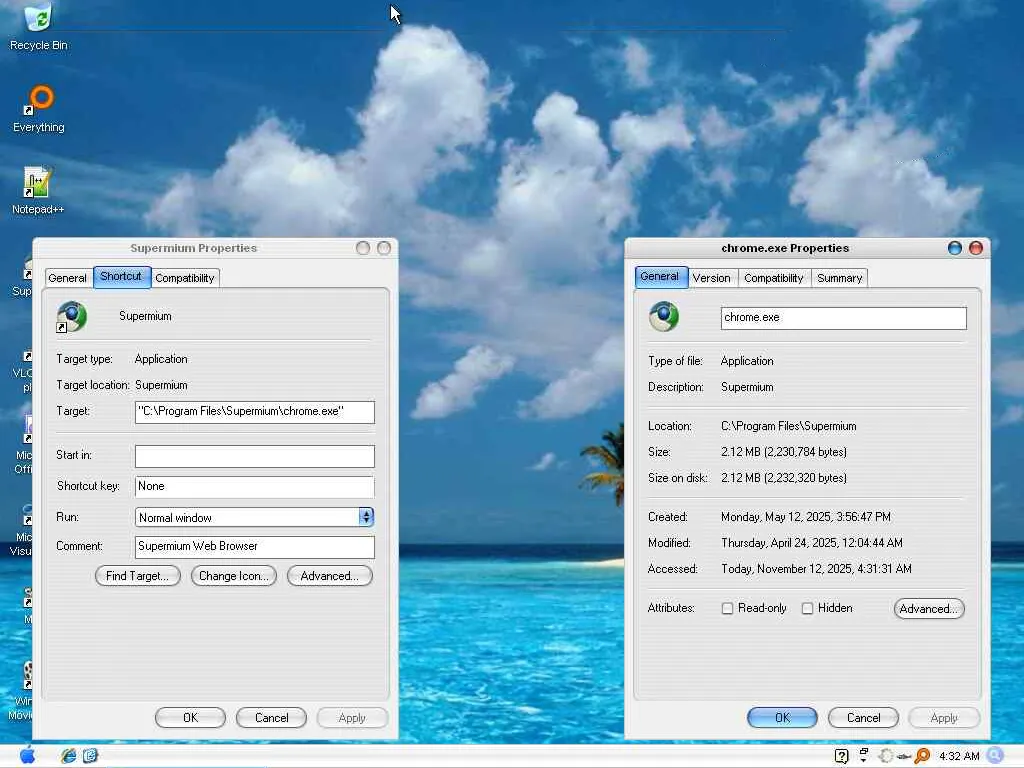Open the Run dropdown showing Normal window
Image resolution: width=1024 pixels, height=768 pixels.
click(x=255, y=517)
